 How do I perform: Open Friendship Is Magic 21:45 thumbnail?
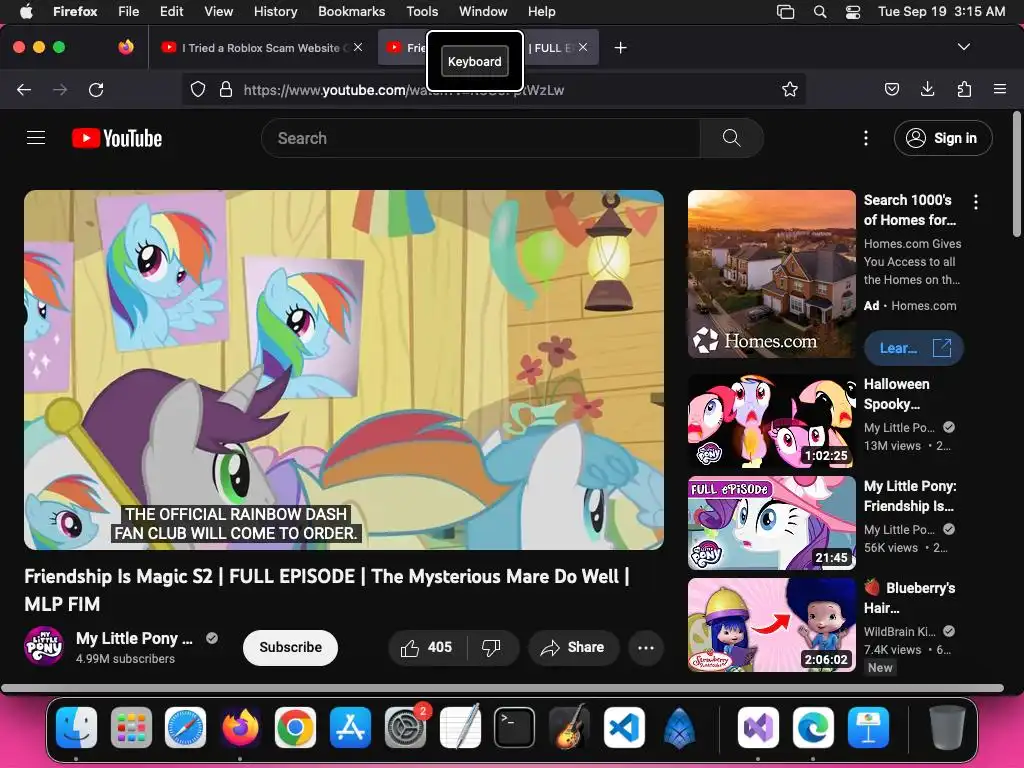771,523
